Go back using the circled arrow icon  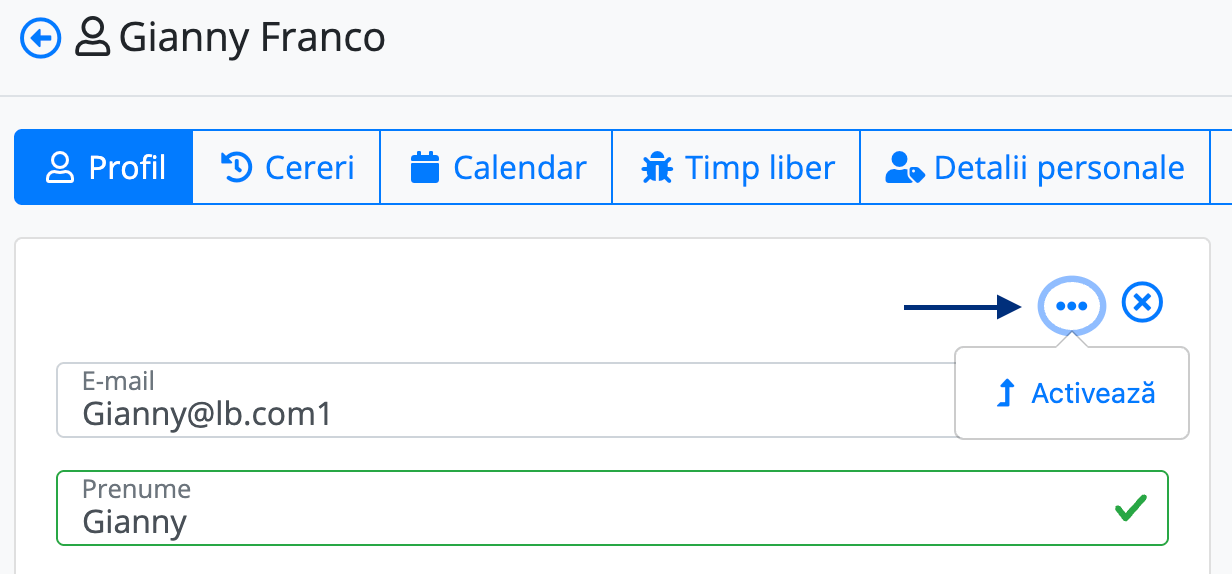(41, 39)
